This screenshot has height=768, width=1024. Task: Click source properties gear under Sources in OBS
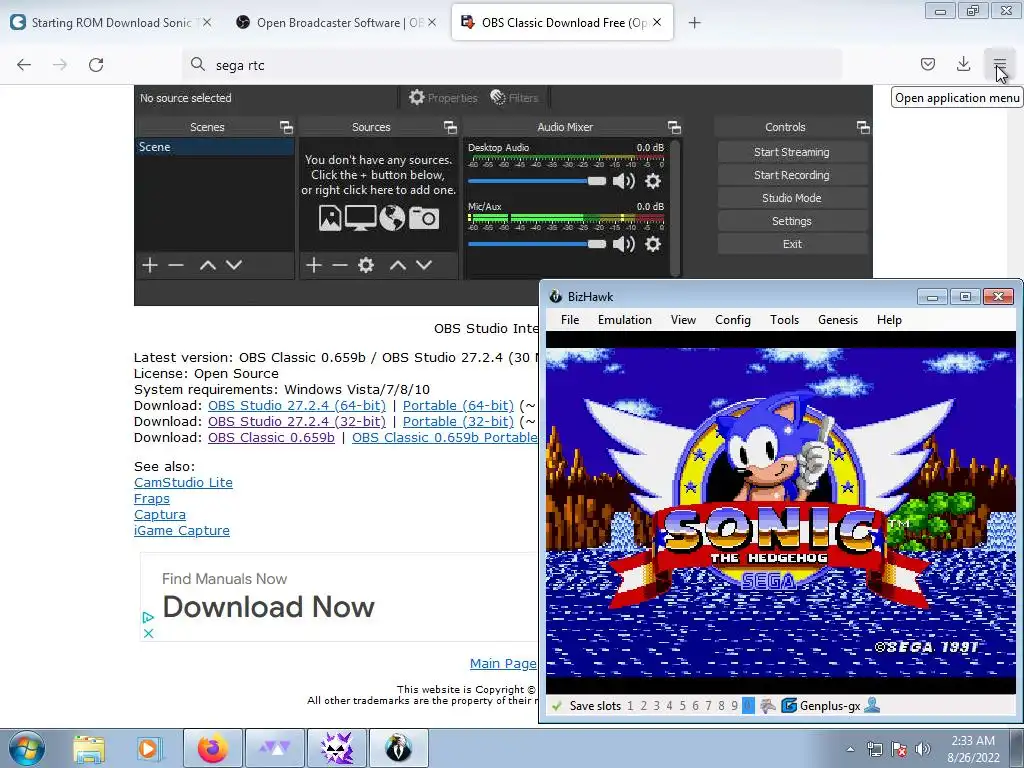click(366, 265)
